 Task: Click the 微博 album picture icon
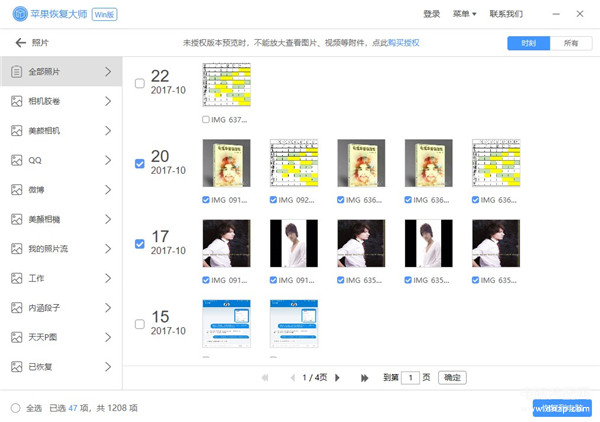point(16,189)
